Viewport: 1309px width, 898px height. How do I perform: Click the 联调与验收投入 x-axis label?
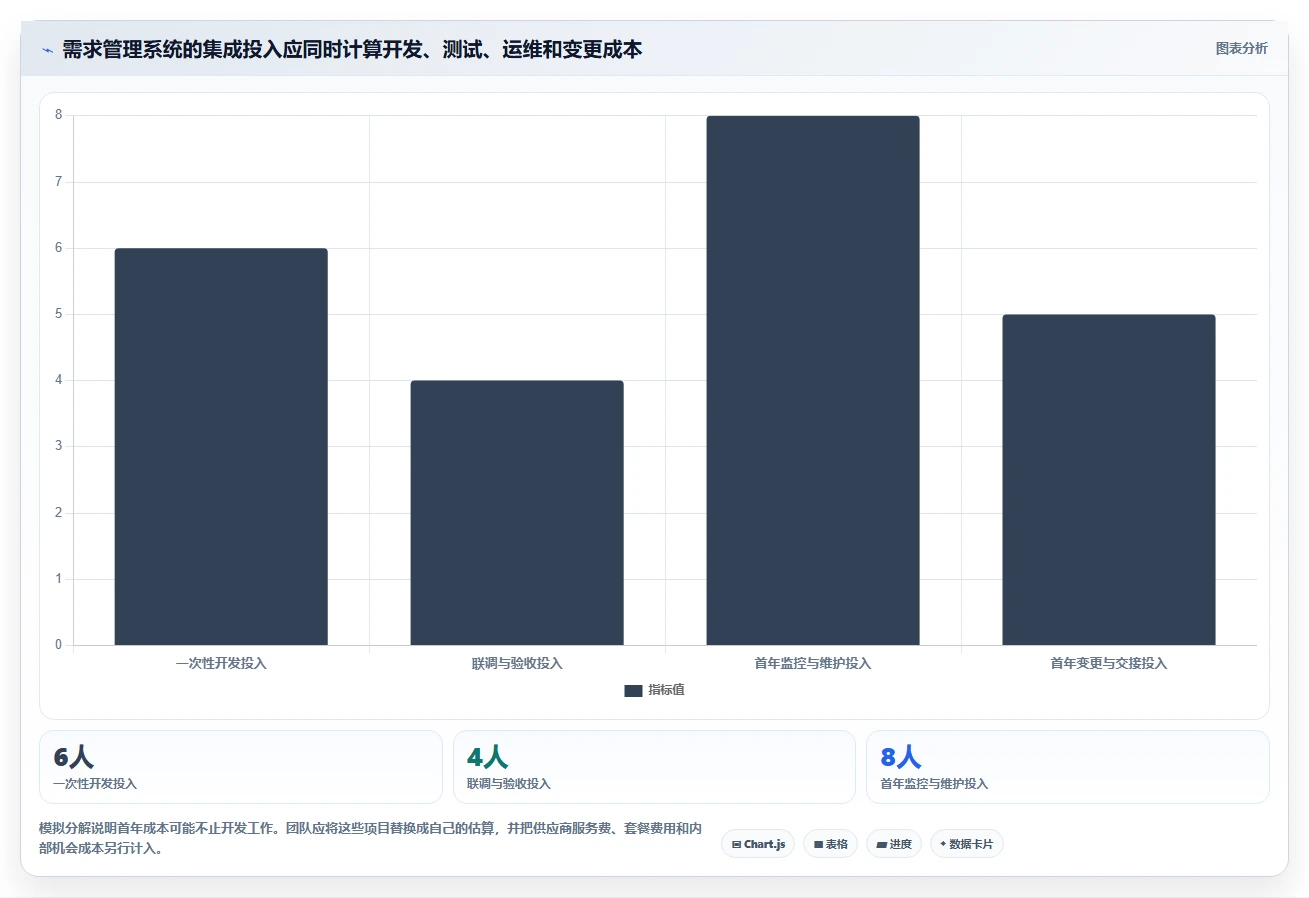point(517,663)
